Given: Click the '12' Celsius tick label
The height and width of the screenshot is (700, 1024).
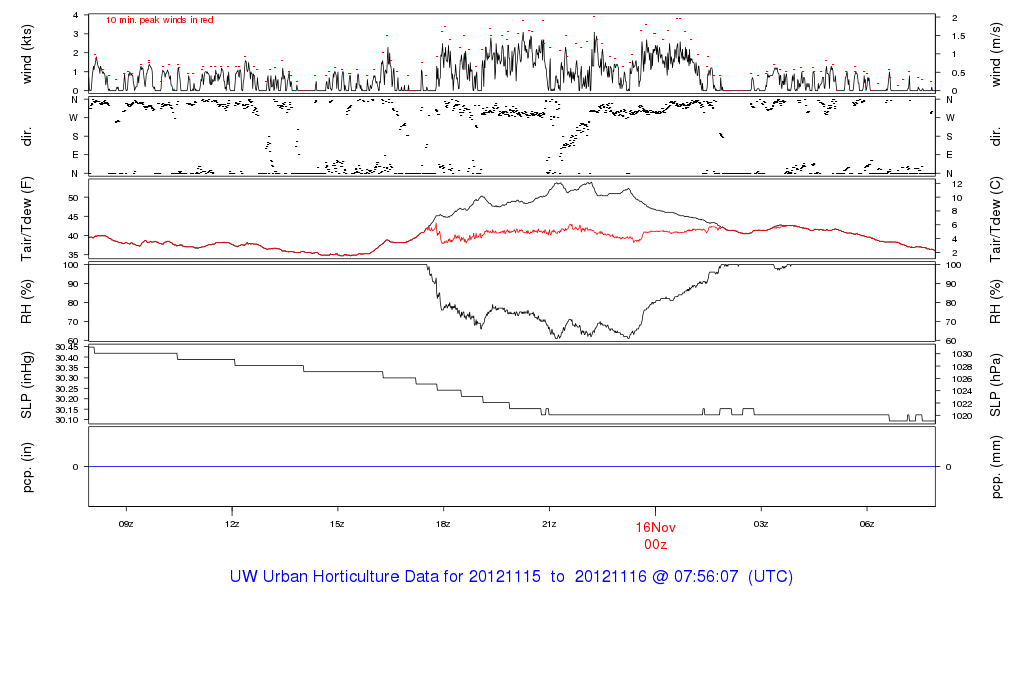Looking at the screenshot, I should pos(957,184).
